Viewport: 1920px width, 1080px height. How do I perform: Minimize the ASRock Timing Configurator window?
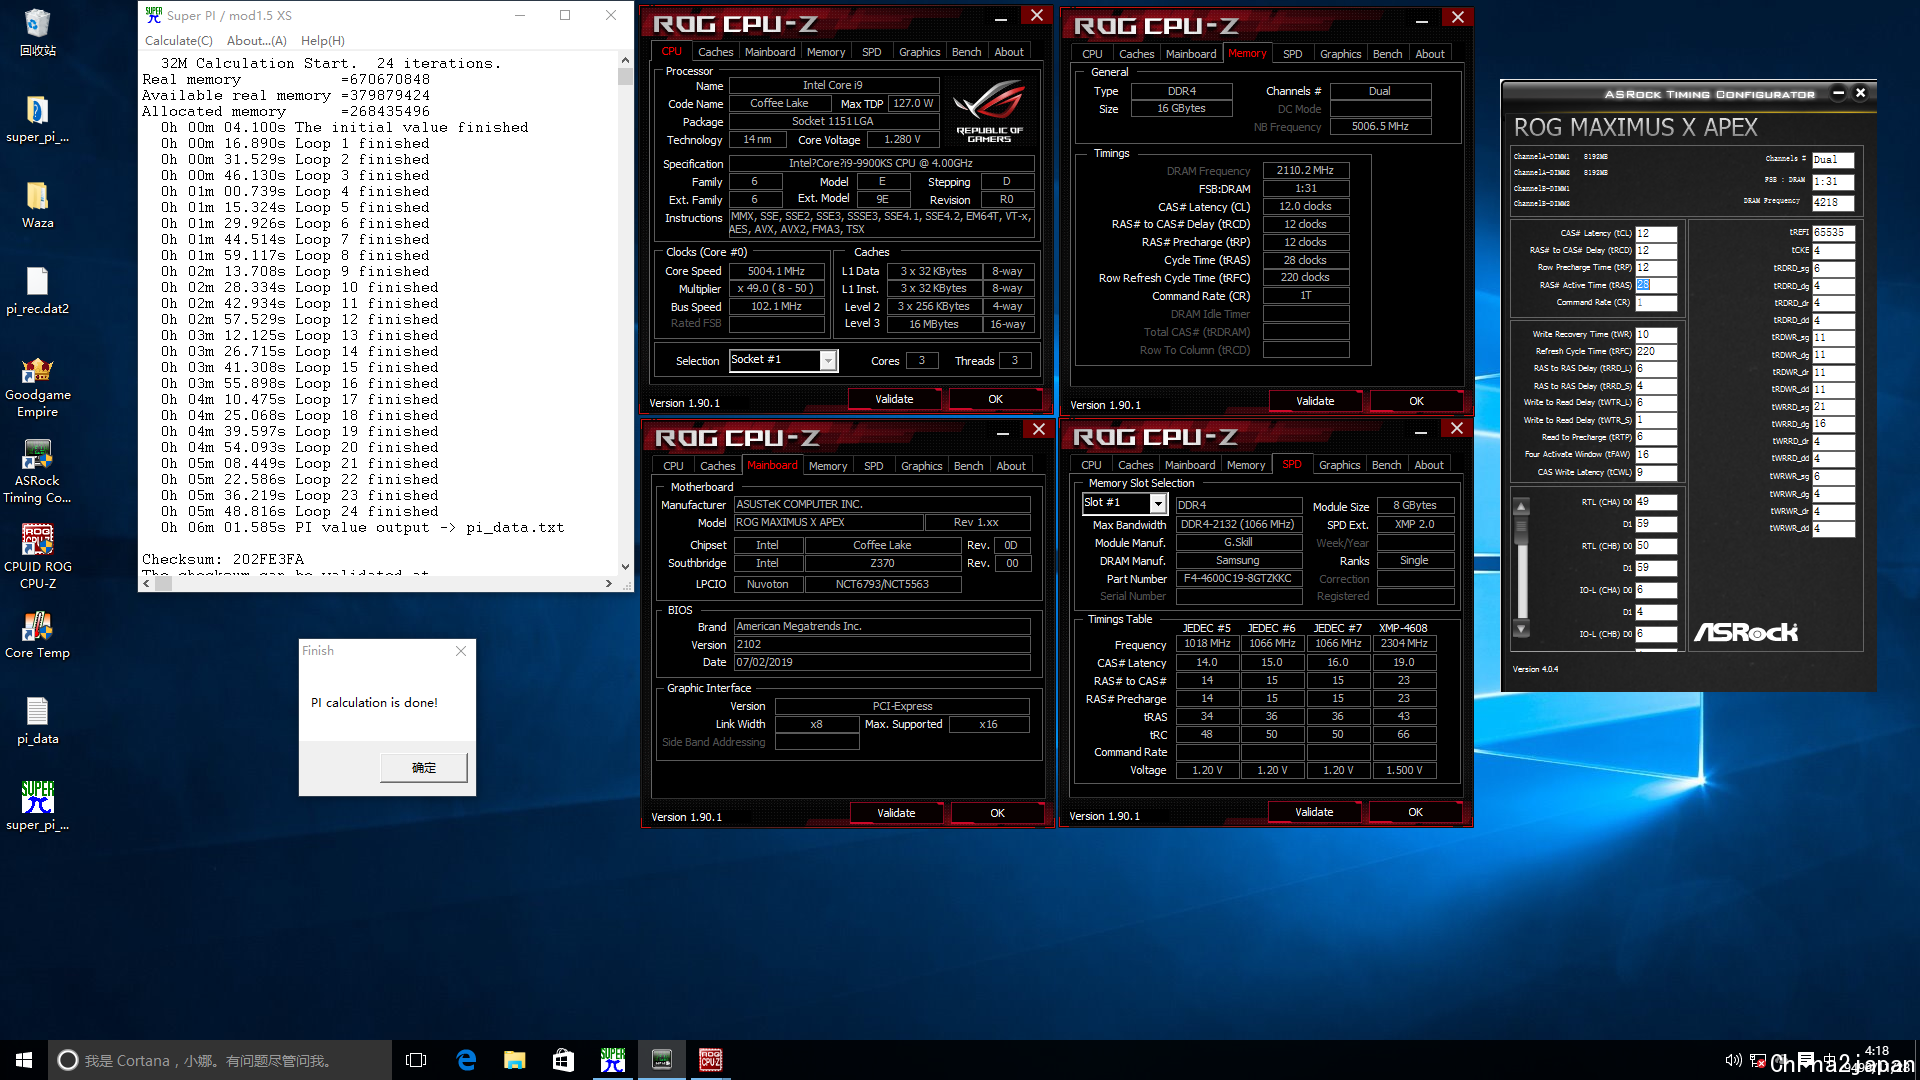pyautogui.click(x=1838, y=93)
